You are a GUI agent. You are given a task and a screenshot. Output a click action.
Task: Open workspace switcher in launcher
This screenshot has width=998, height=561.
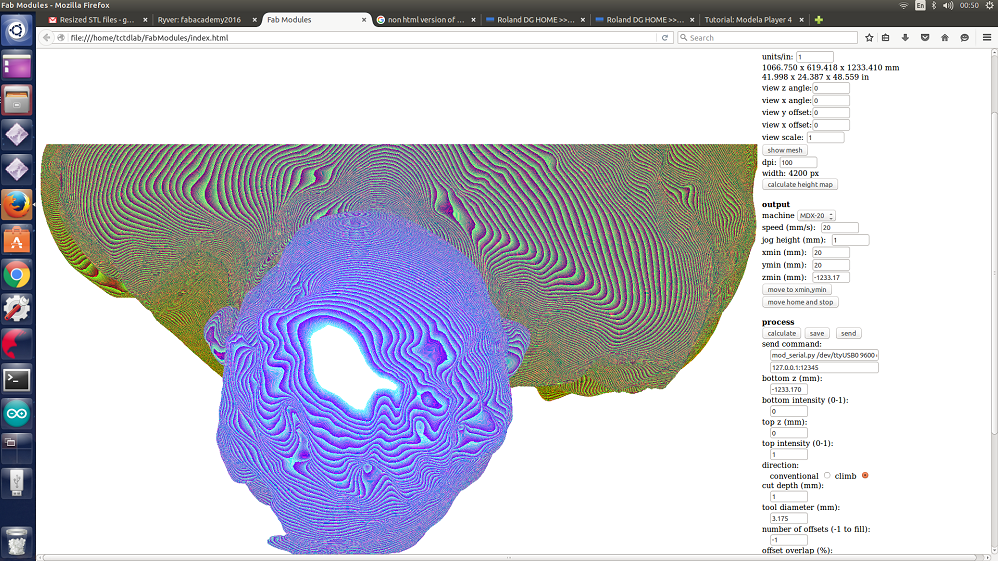[x=17, y=448]
